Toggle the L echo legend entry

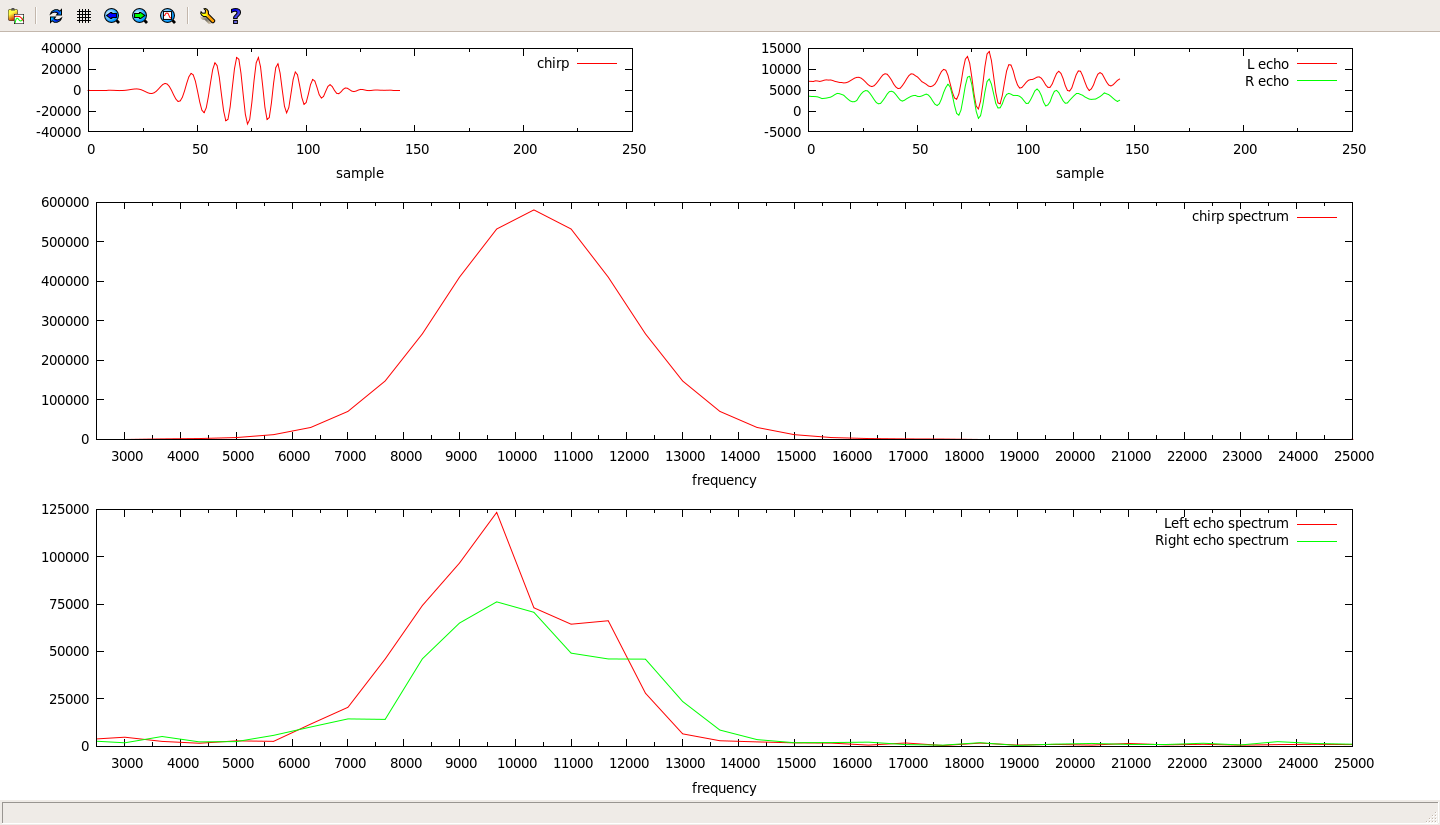click(1267, 64)
